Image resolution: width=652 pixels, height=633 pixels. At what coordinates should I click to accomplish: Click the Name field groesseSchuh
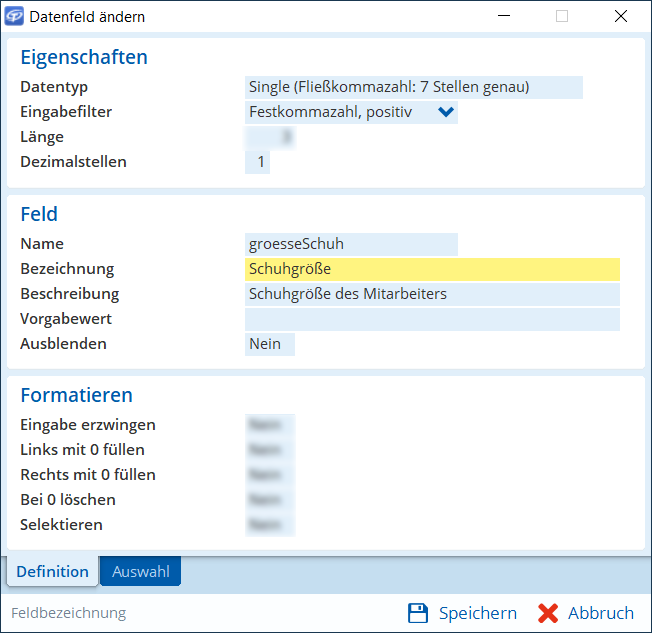coord(350,244)
